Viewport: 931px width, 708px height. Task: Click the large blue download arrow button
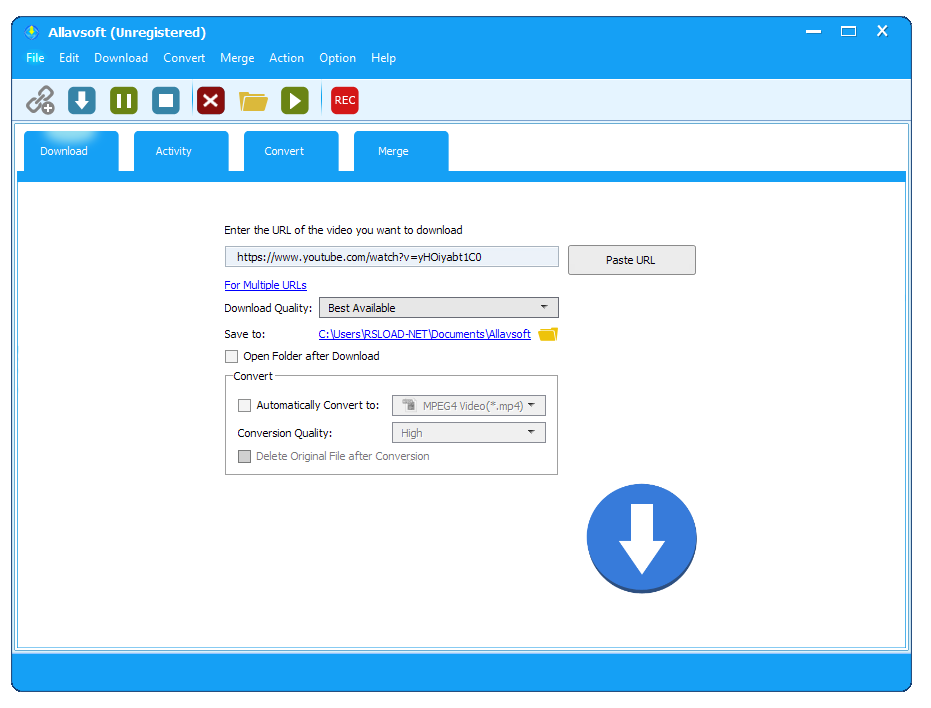tap(641, 538)
